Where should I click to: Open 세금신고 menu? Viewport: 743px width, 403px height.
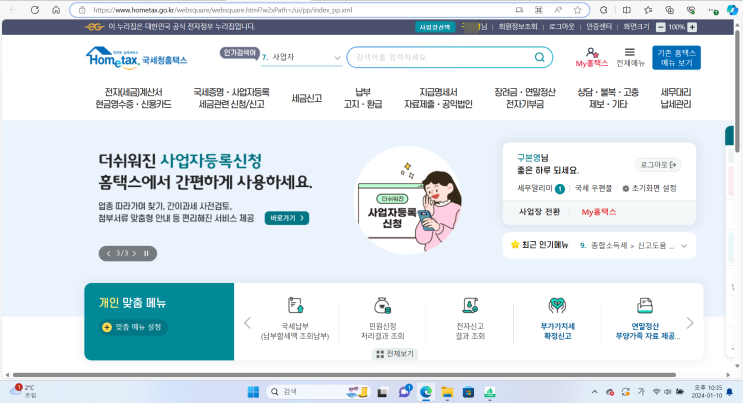click(x=307, y=98)
